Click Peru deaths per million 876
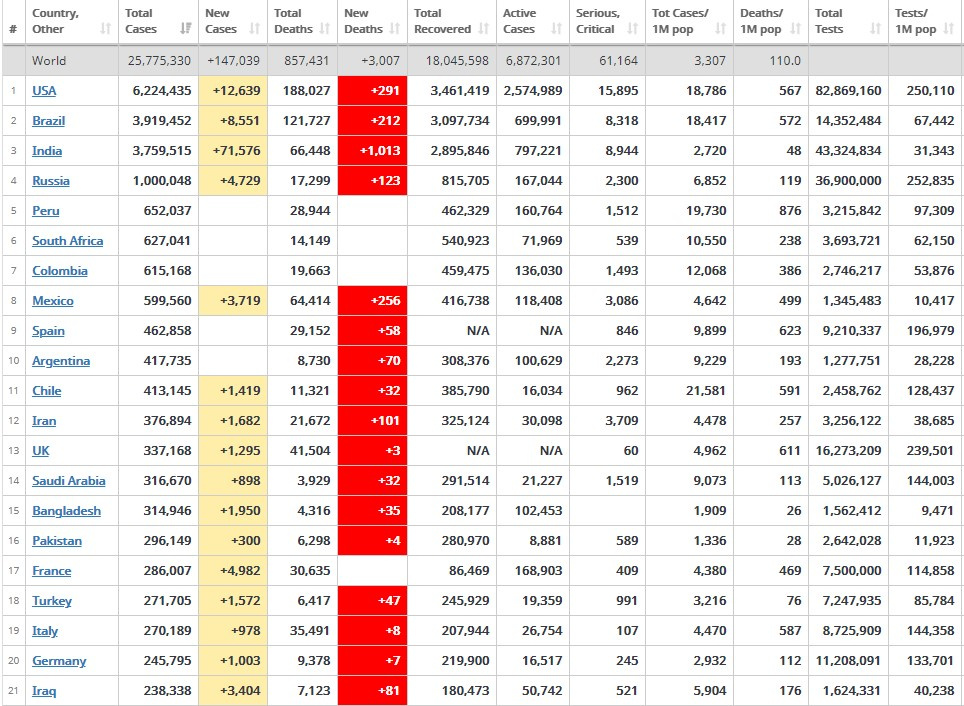The width and height of the screenshot is (964, 706). click(x=790, y=211)
